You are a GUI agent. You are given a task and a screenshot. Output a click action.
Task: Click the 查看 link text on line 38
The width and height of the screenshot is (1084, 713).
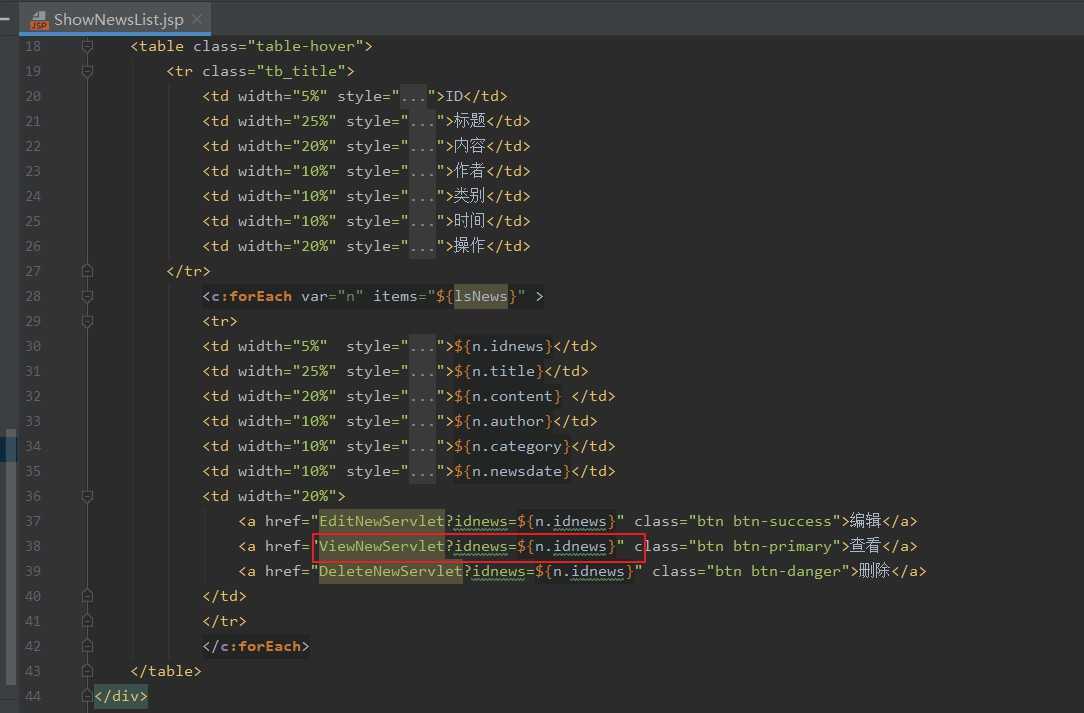click(865, 546)
